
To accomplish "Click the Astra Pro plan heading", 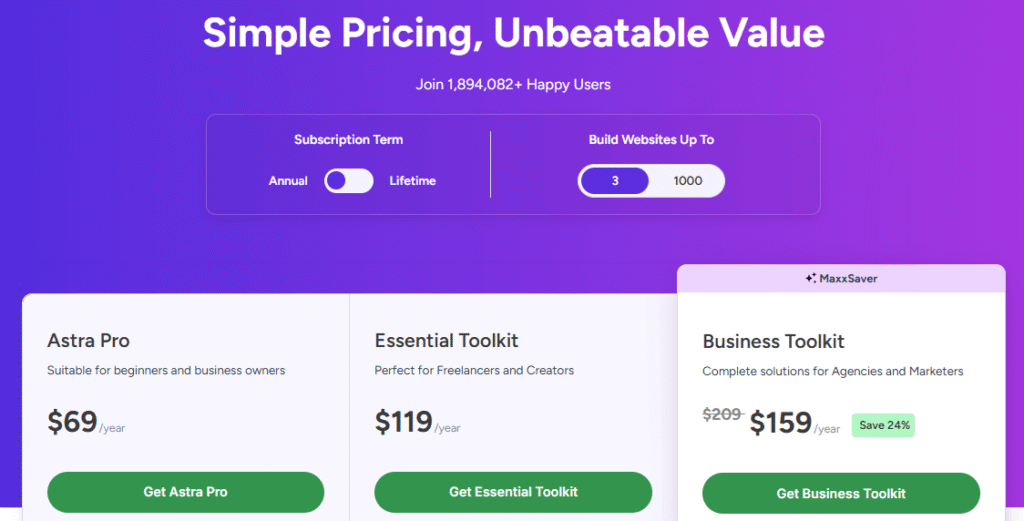I will (x=88, y=340).
